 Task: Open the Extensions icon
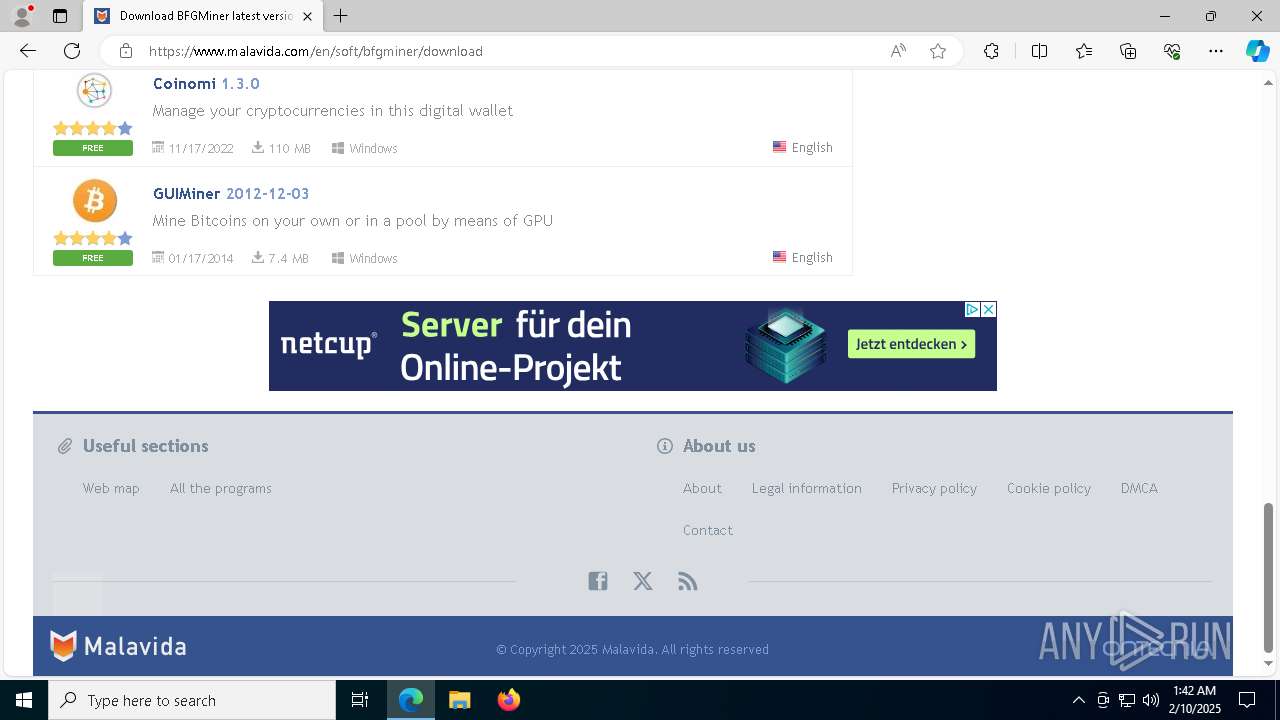click(991, 51)
